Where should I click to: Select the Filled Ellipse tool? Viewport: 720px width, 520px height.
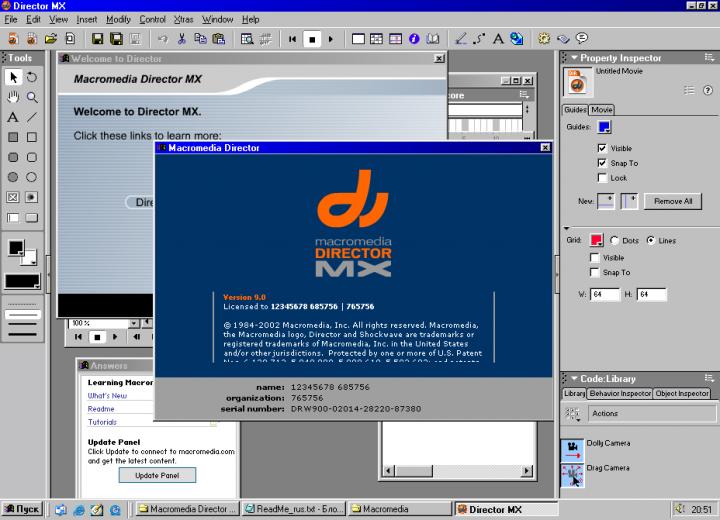pyautogui.click(x=13, y=177)
